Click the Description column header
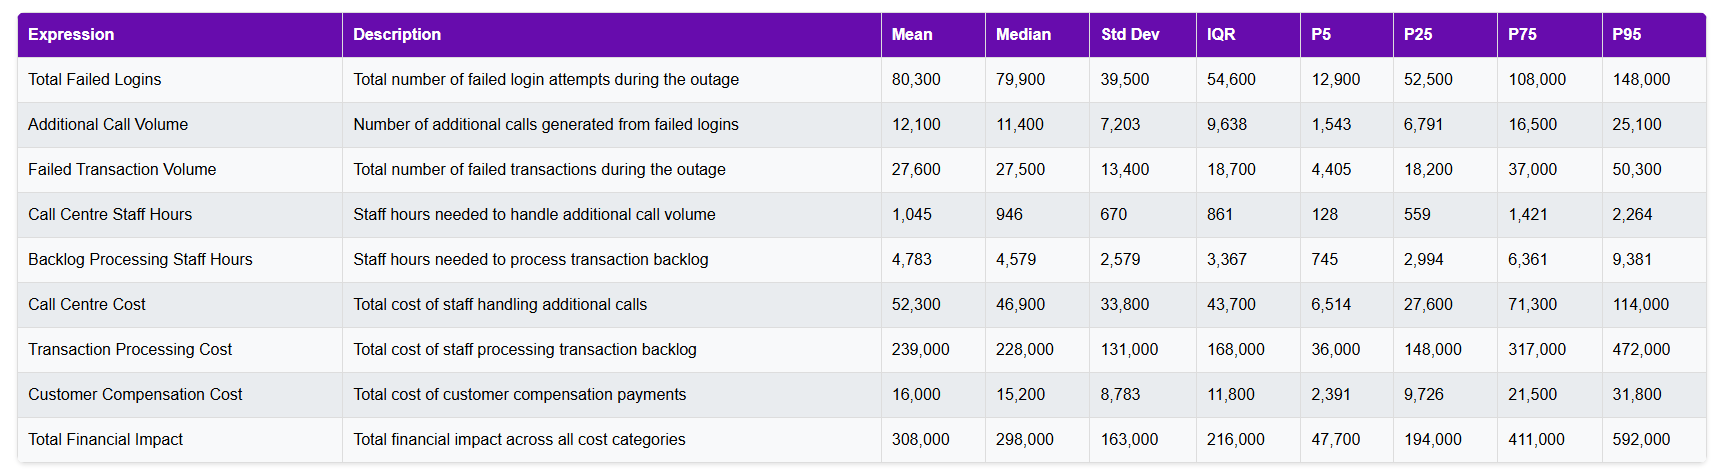1715x476 pixels. (397, 35)
